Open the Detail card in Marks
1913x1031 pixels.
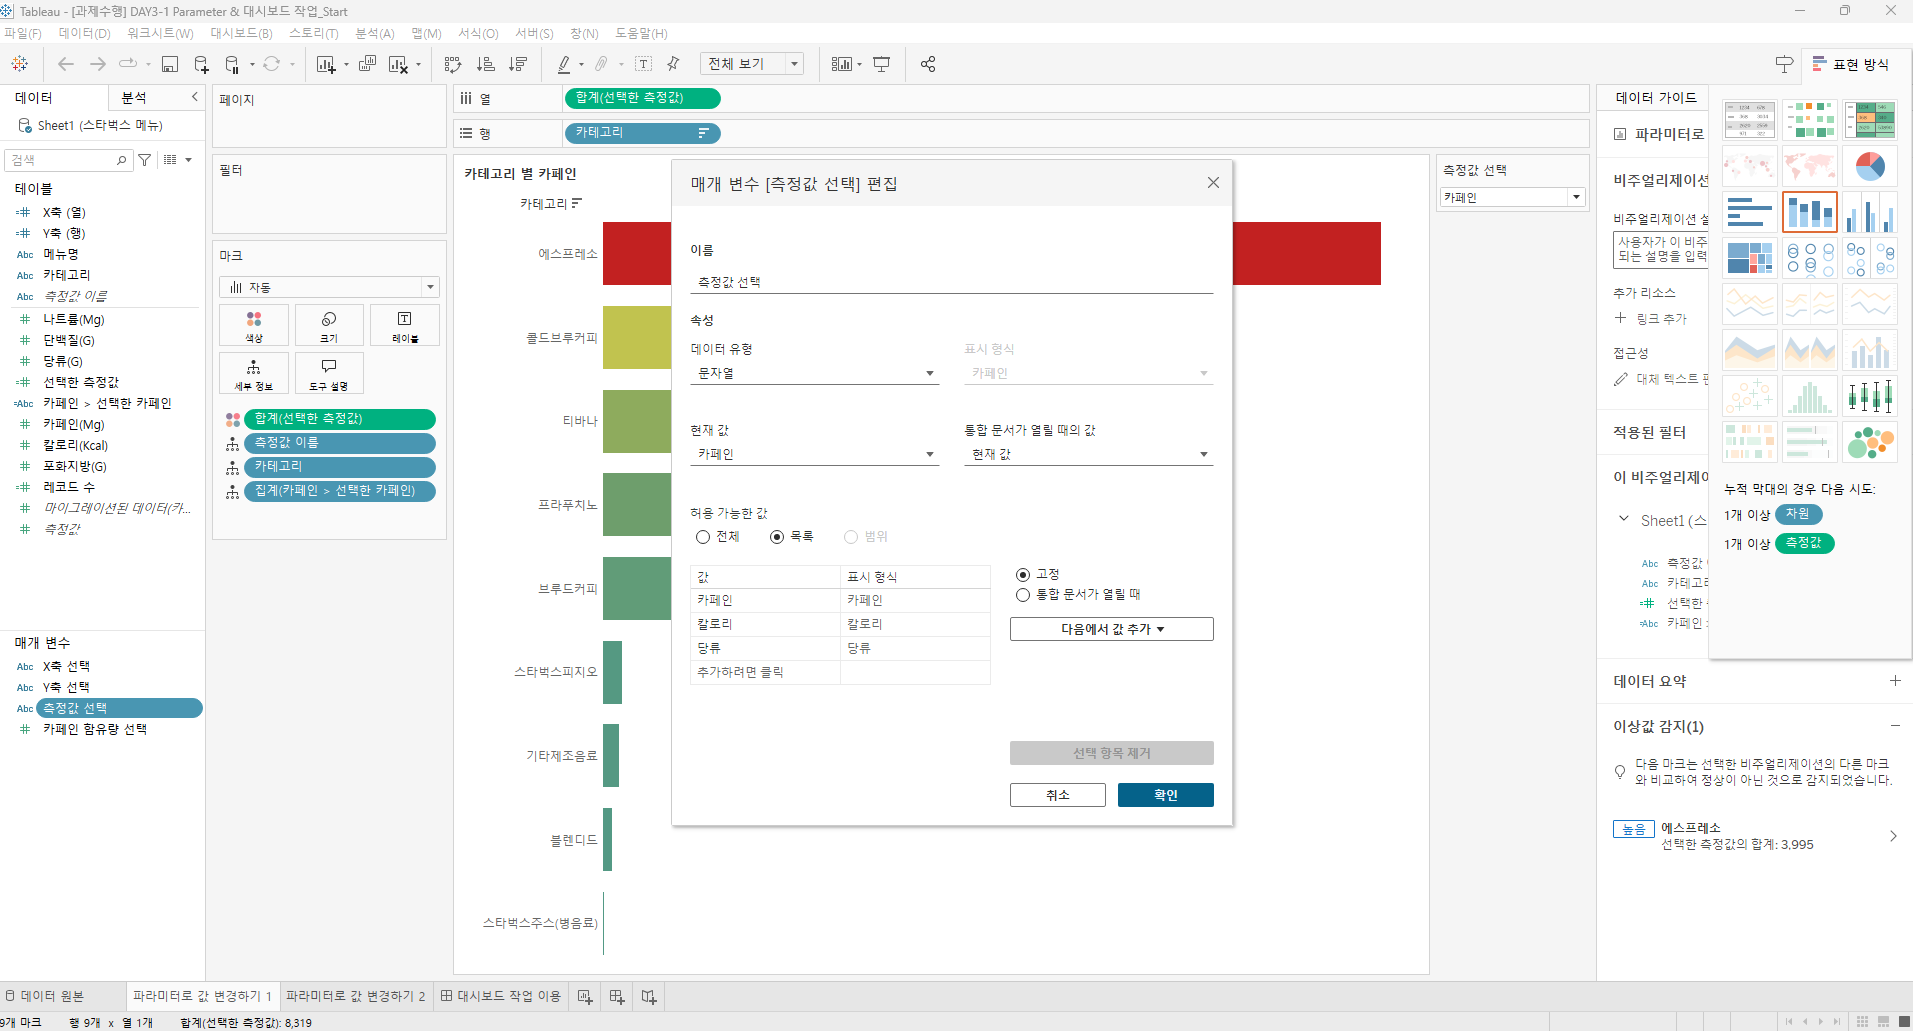tap(254, 373)
